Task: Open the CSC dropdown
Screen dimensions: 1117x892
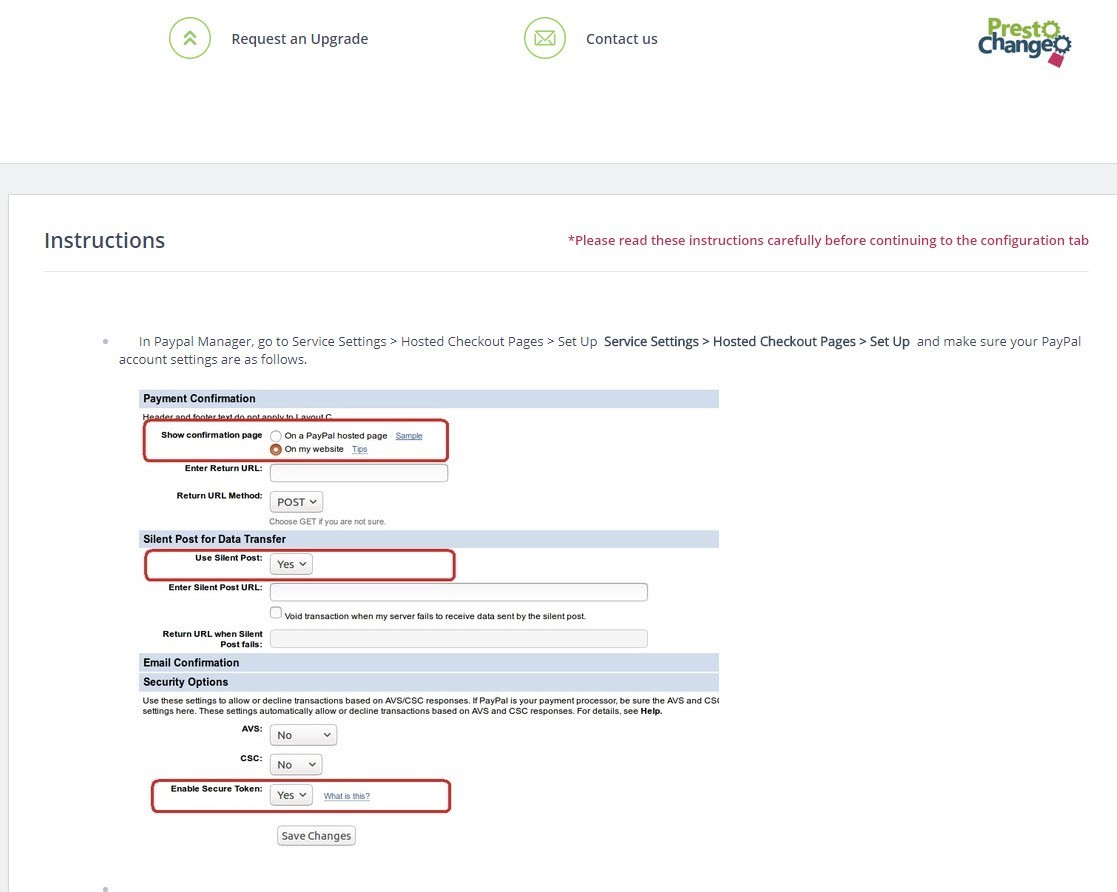Action: (296, 764)
